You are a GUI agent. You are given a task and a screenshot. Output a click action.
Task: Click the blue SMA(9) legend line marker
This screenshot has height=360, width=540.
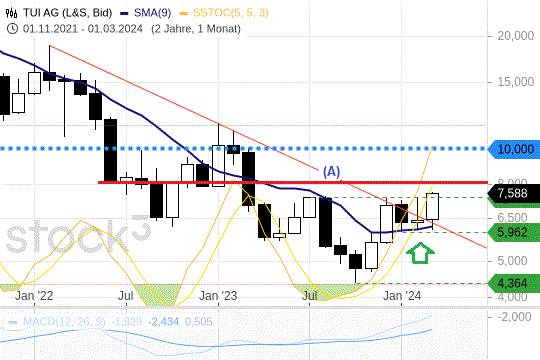(x=125, y=13)
